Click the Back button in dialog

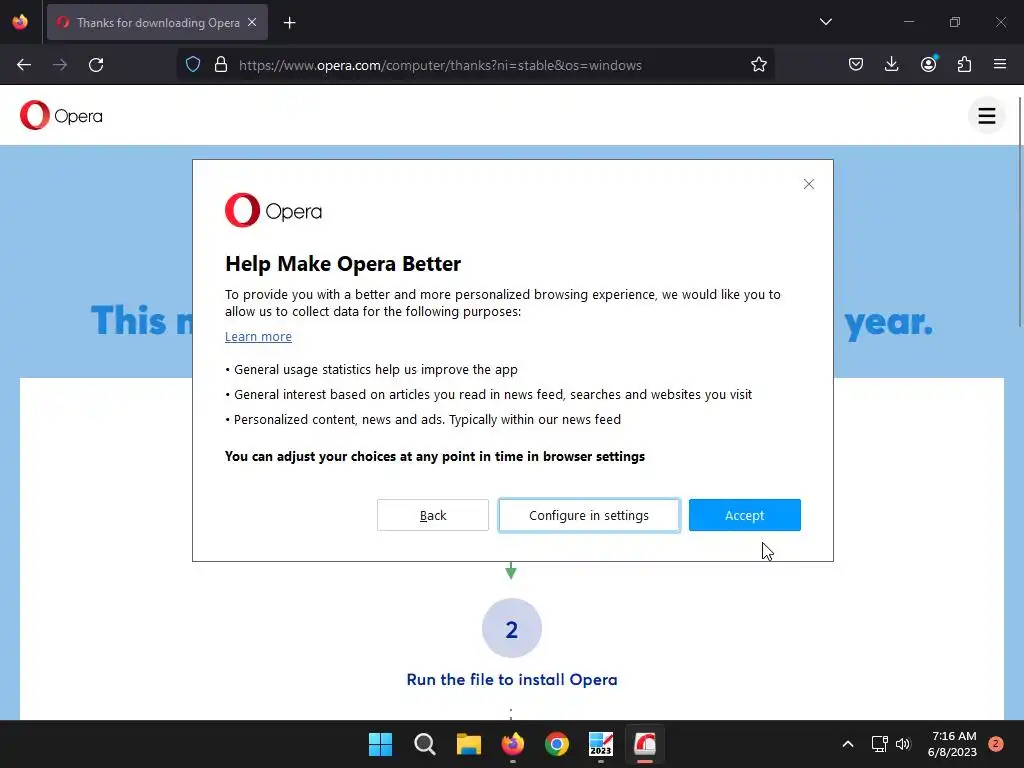(x=432, y=515)
